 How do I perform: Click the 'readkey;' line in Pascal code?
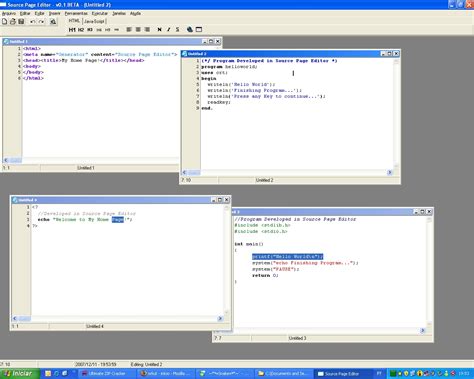point(219,102)
